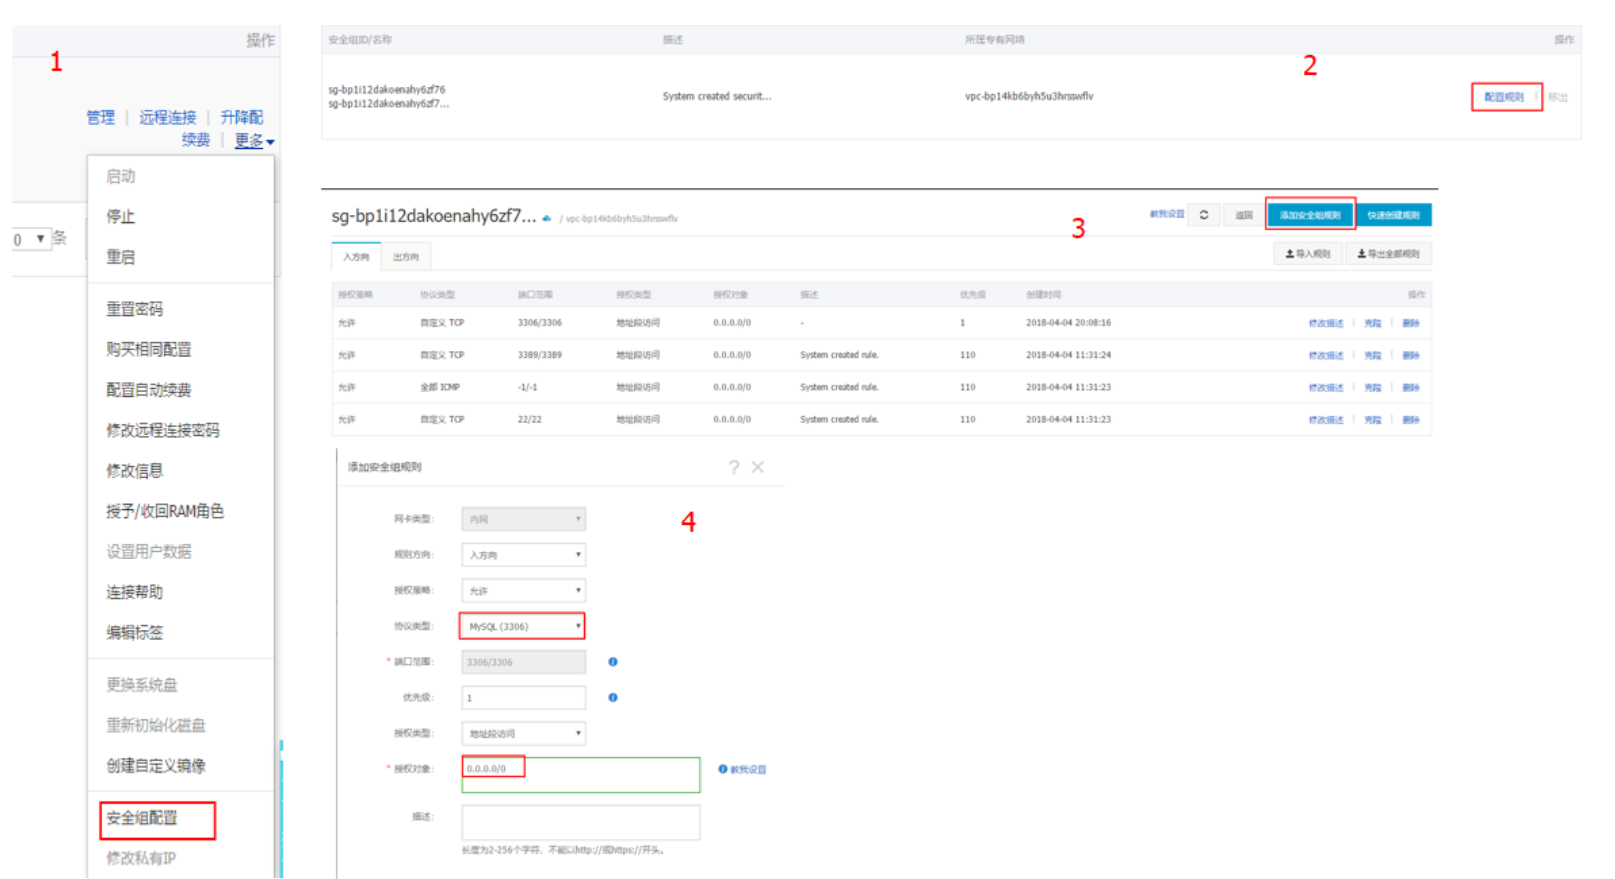This screenshot has height=879, width=1615.
Task: Click the 快速创建规则 button
Action: (x=1394, y=215)
